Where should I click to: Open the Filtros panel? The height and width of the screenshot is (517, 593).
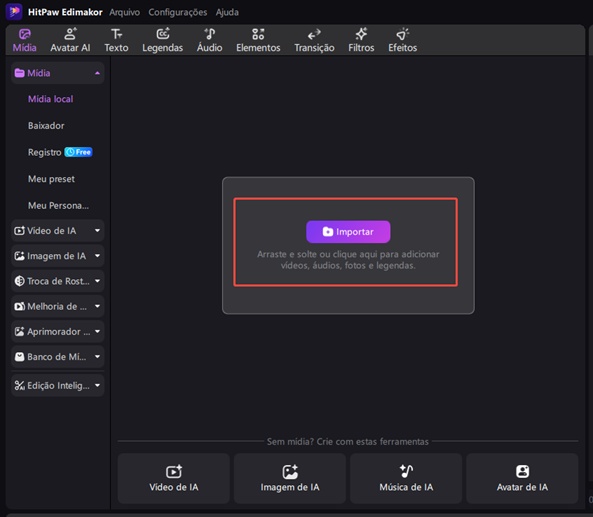(361, 40)
